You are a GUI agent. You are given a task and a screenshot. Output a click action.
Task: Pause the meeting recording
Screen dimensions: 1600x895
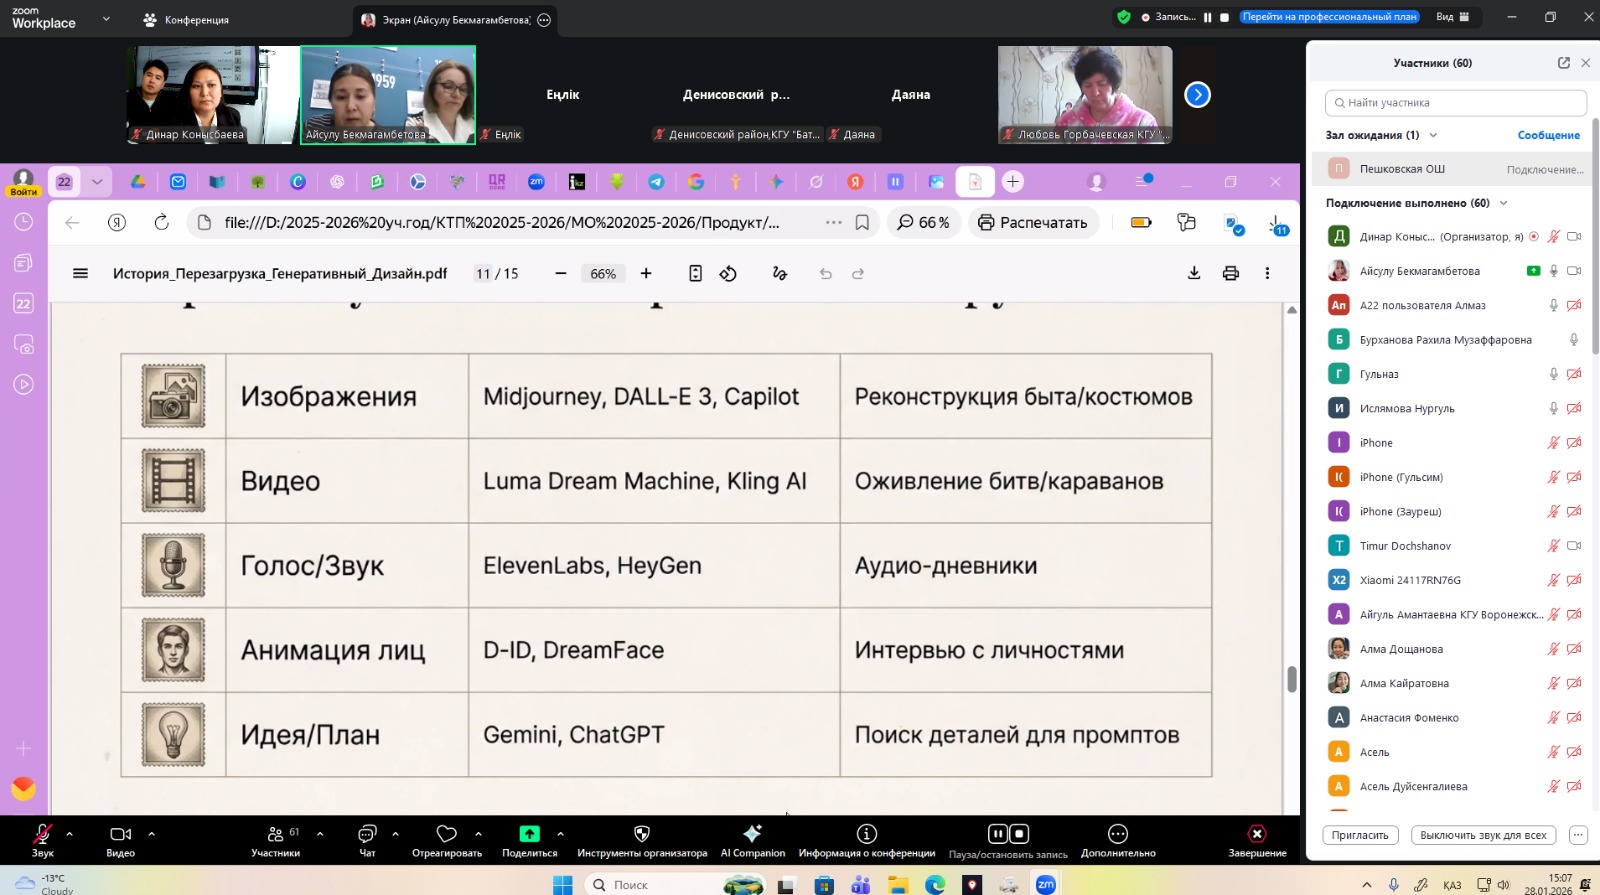pyautogui.click(x=997, y=833)
